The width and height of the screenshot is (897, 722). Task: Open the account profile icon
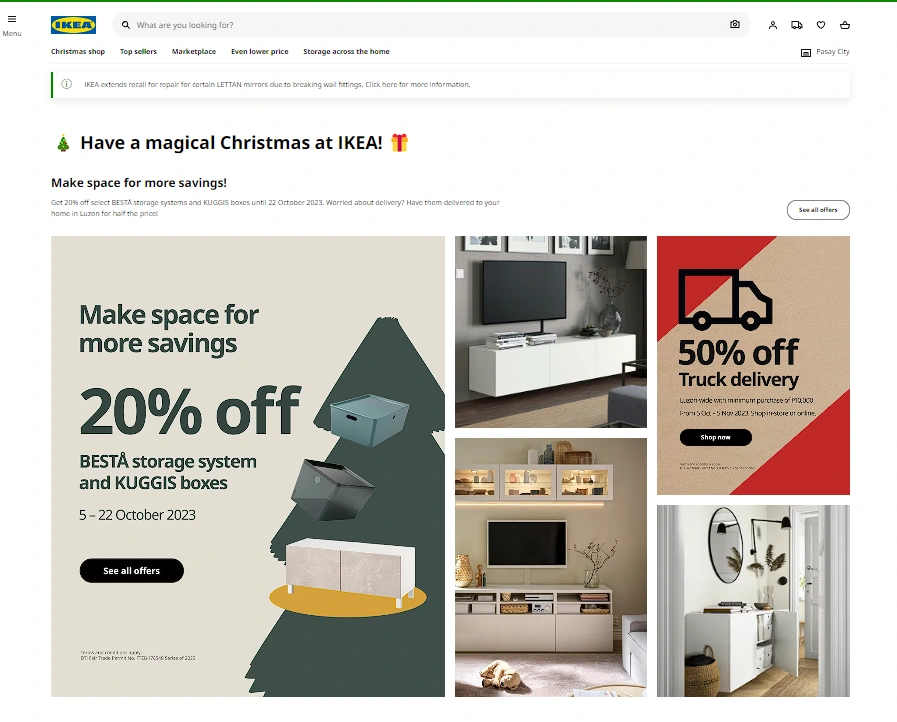772,25
